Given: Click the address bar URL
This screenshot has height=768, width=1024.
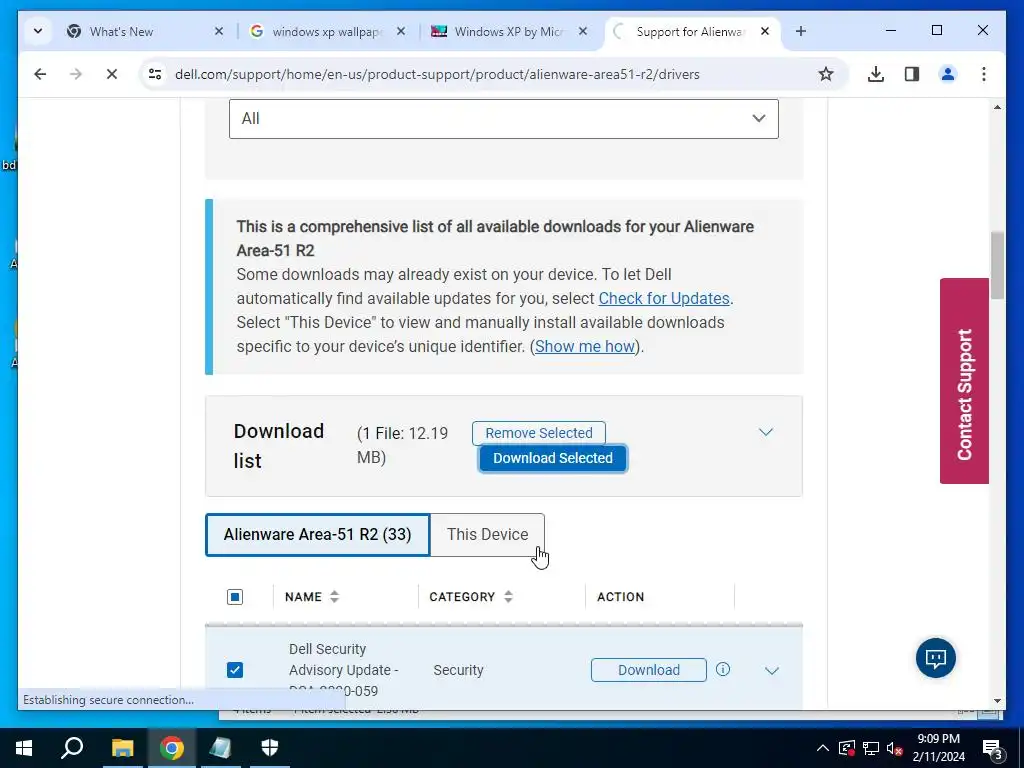Looking at the screenshot, I should (437, 74).
